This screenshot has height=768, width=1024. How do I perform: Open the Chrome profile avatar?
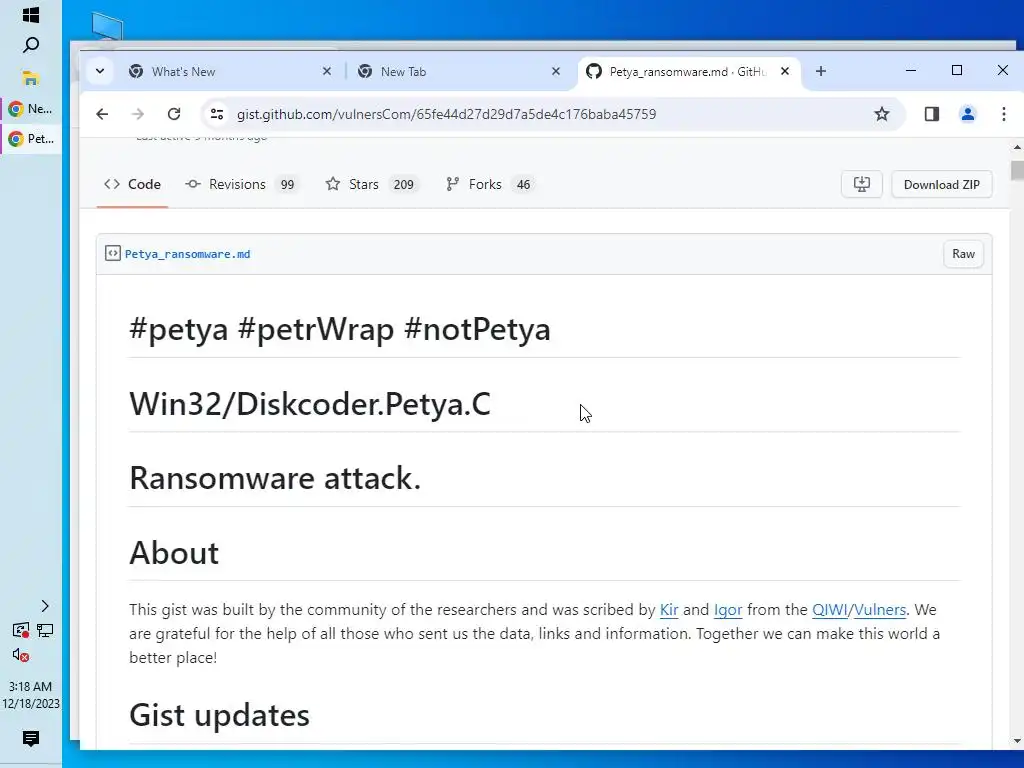[968, 114]
